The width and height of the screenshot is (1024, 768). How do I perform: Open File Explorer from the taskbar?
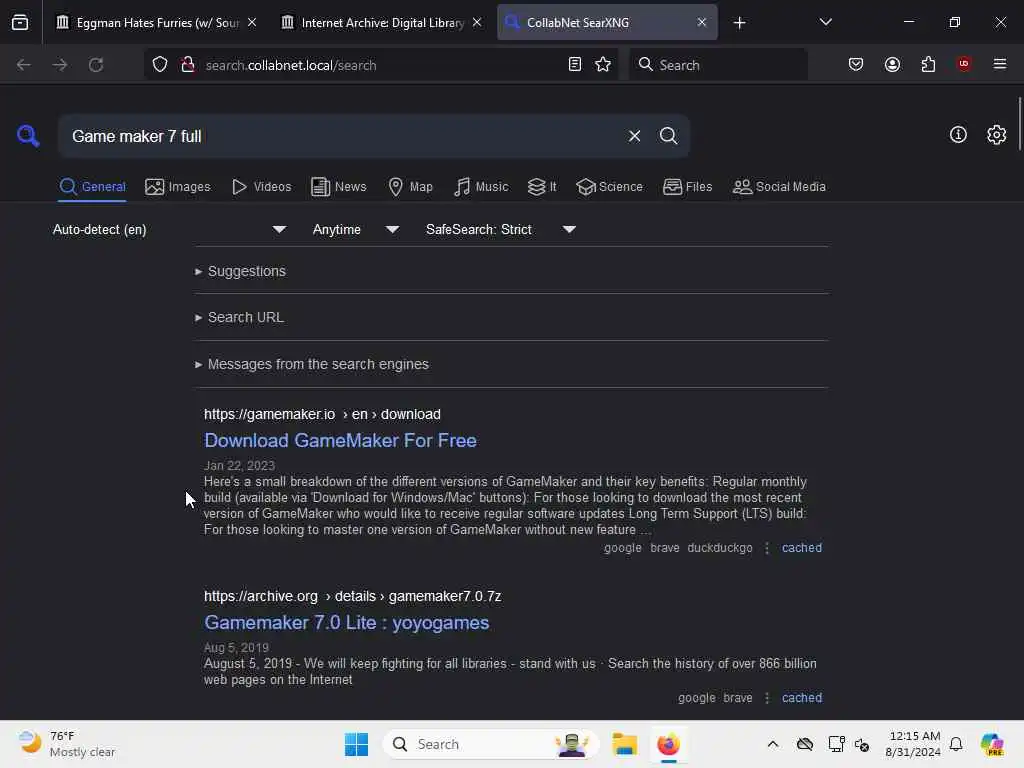(x=624, y=744)
